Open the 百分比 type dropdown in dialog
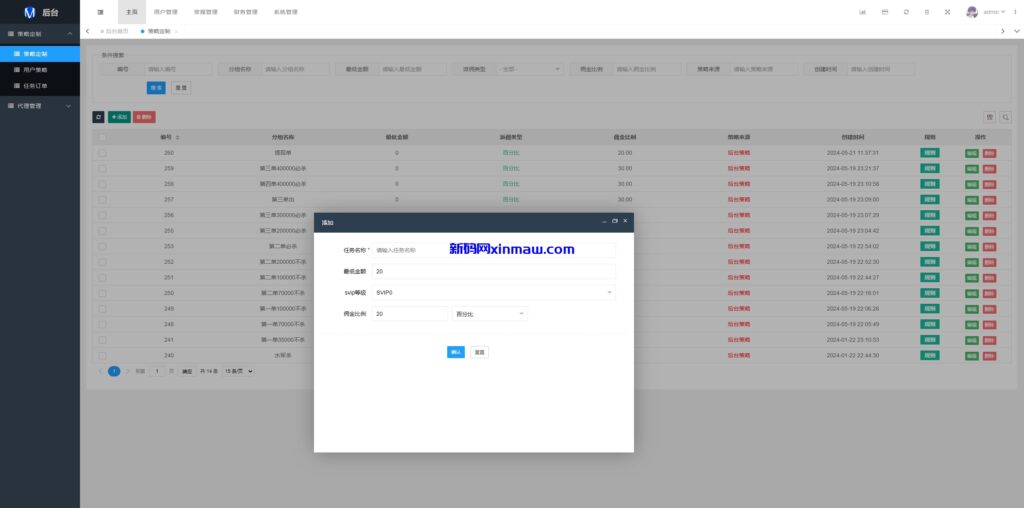The width and height of the screenshot is (1024, 508). click(490, 314)
